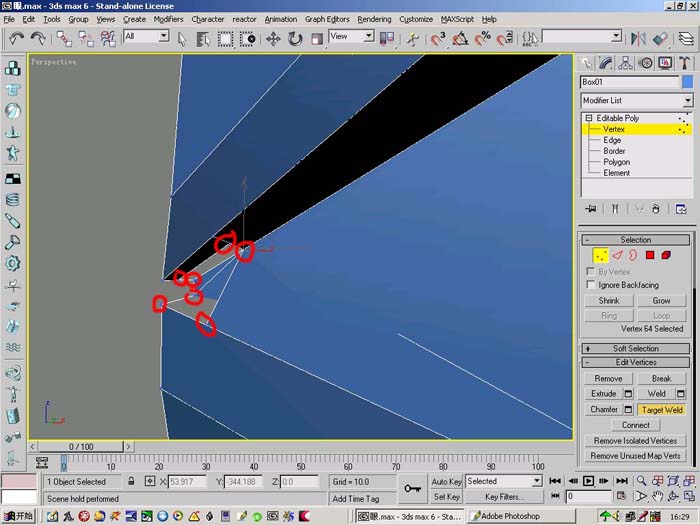Activate the Select and Move tool
The height and width of the screenshot is (525, 700).
click(x=273, y=39)
